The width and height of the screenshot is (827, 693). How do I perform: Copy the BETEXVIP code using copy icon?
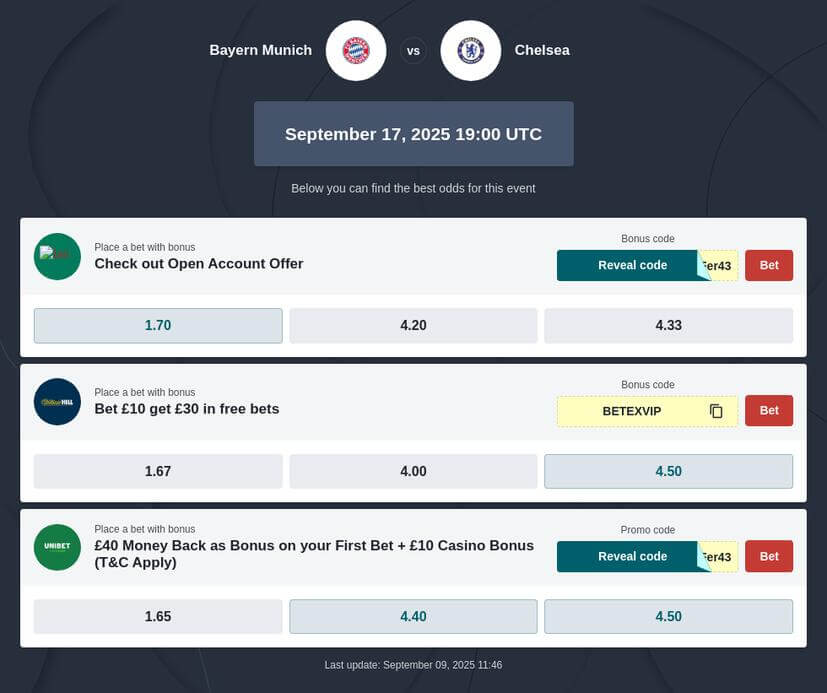[x=716, y=411]
